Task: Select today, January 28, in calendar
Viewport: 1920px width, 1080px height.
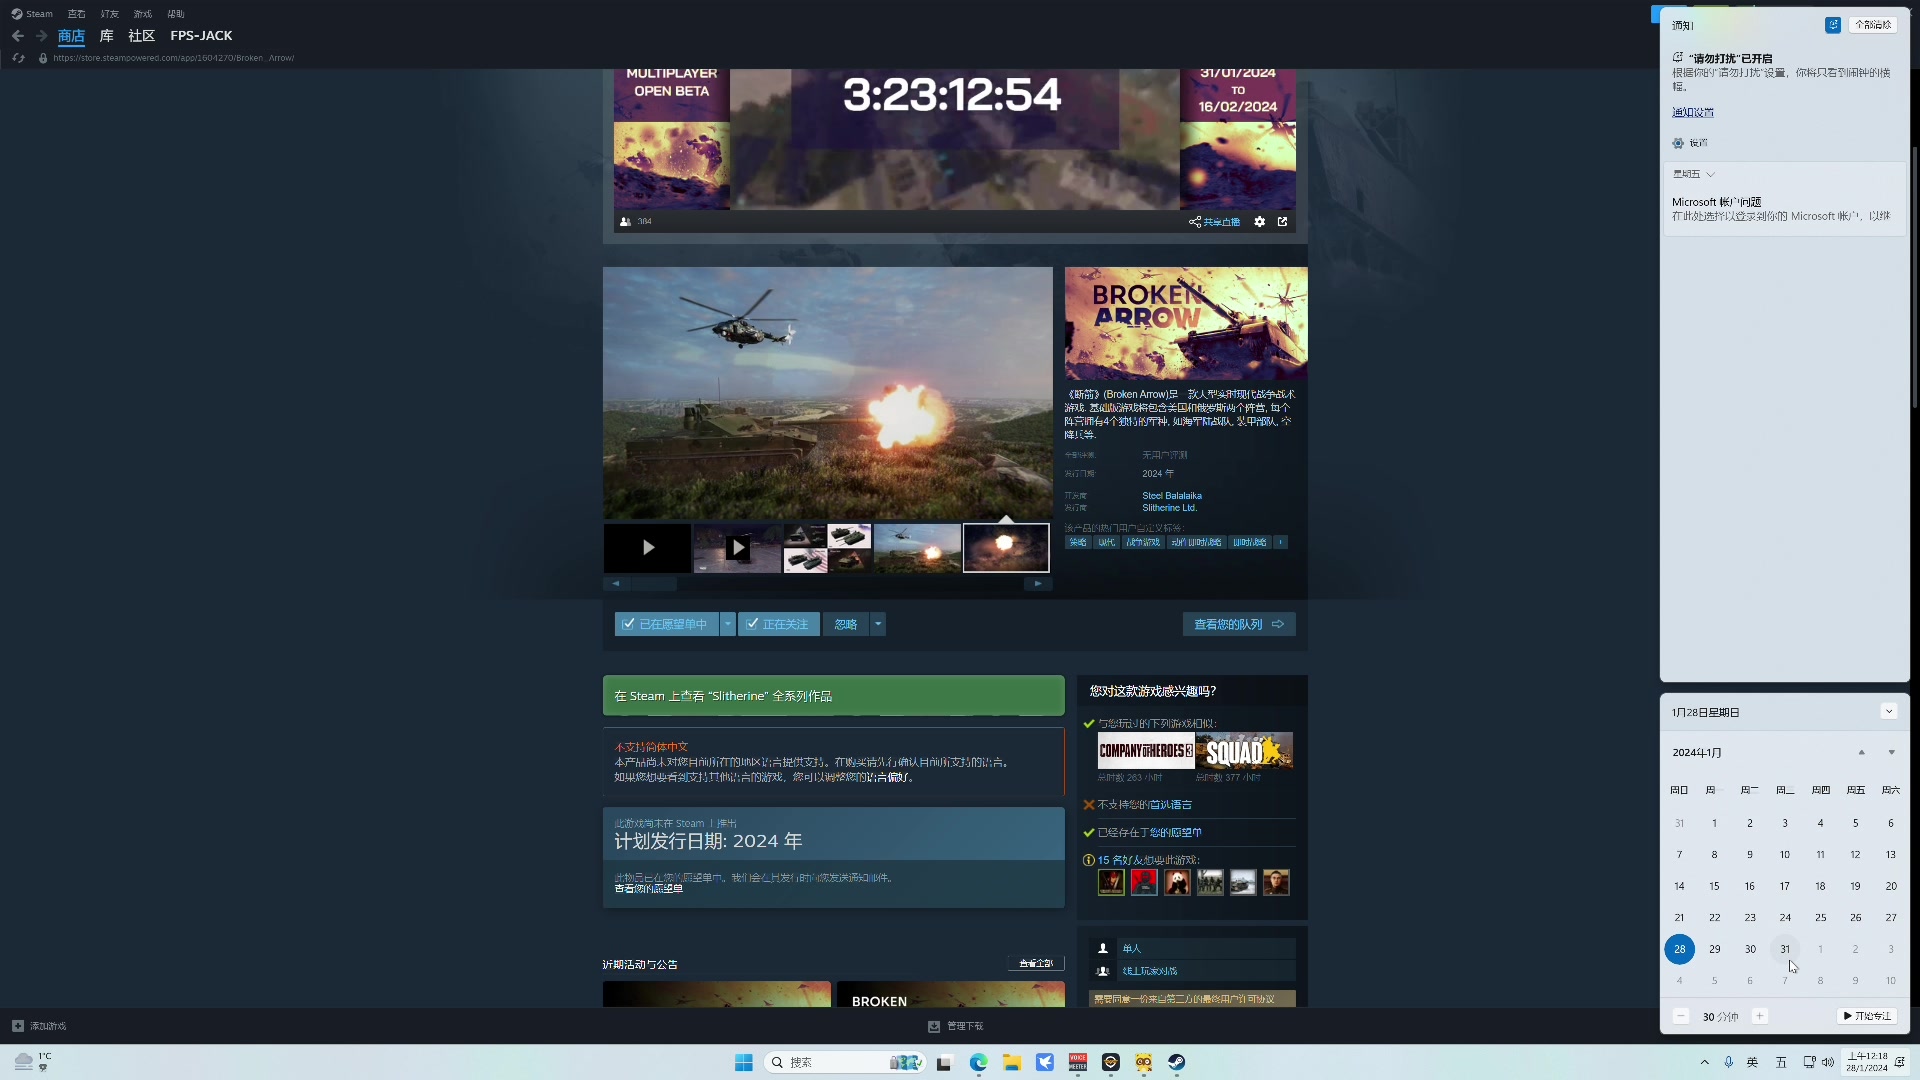Action: click(x=1680, y=949)
